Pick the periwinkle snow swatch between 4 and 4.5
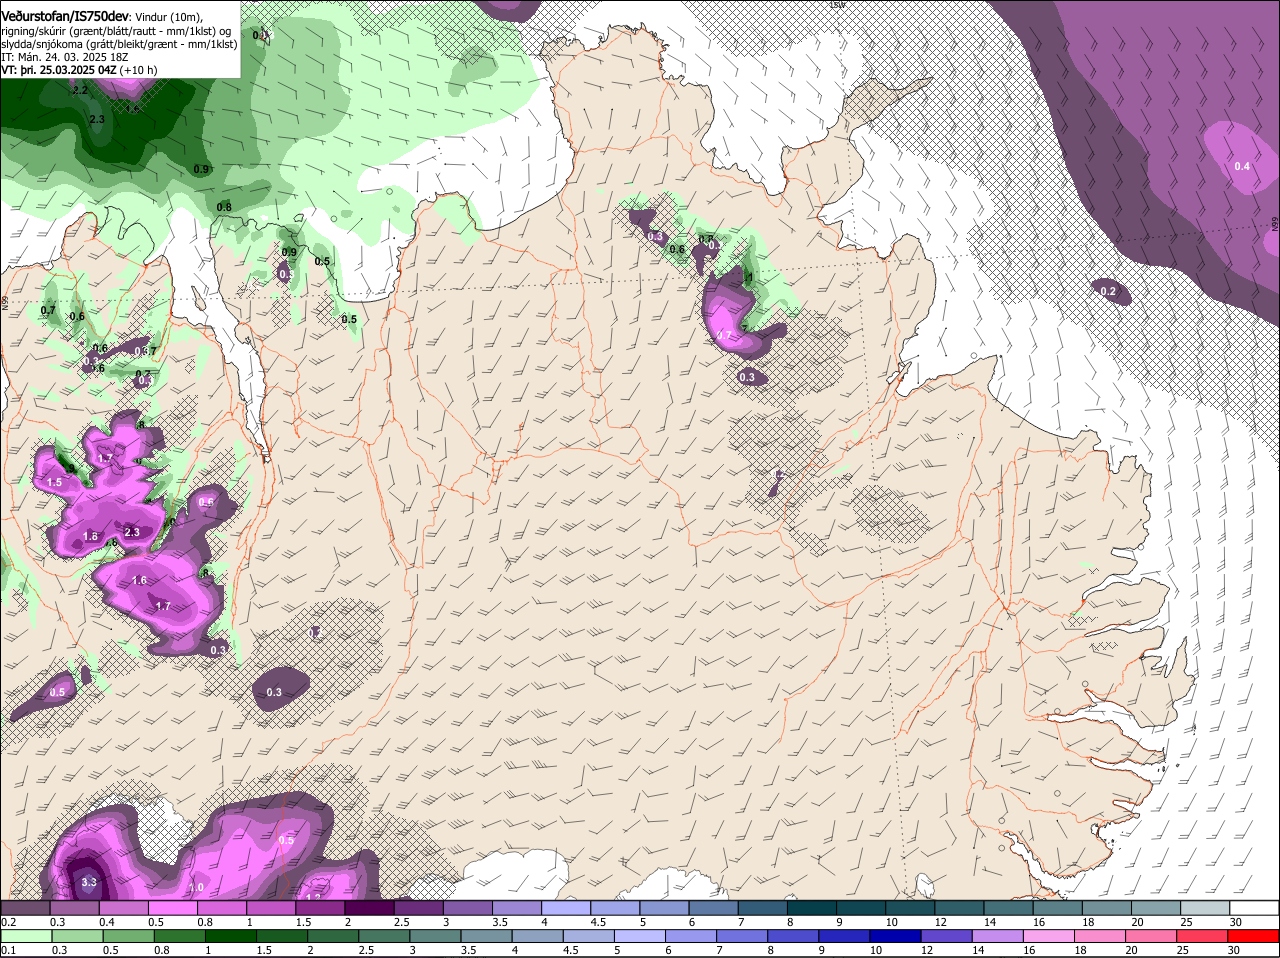Viewport: 1280px width, 958px height. pyautogui.click(x=565, y=907)
